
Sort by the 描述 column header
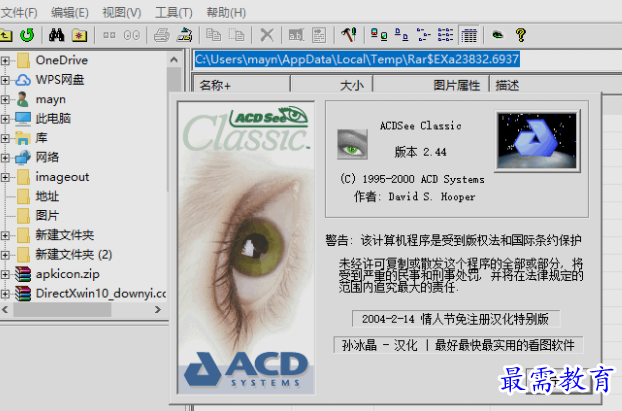click(555, 85)
